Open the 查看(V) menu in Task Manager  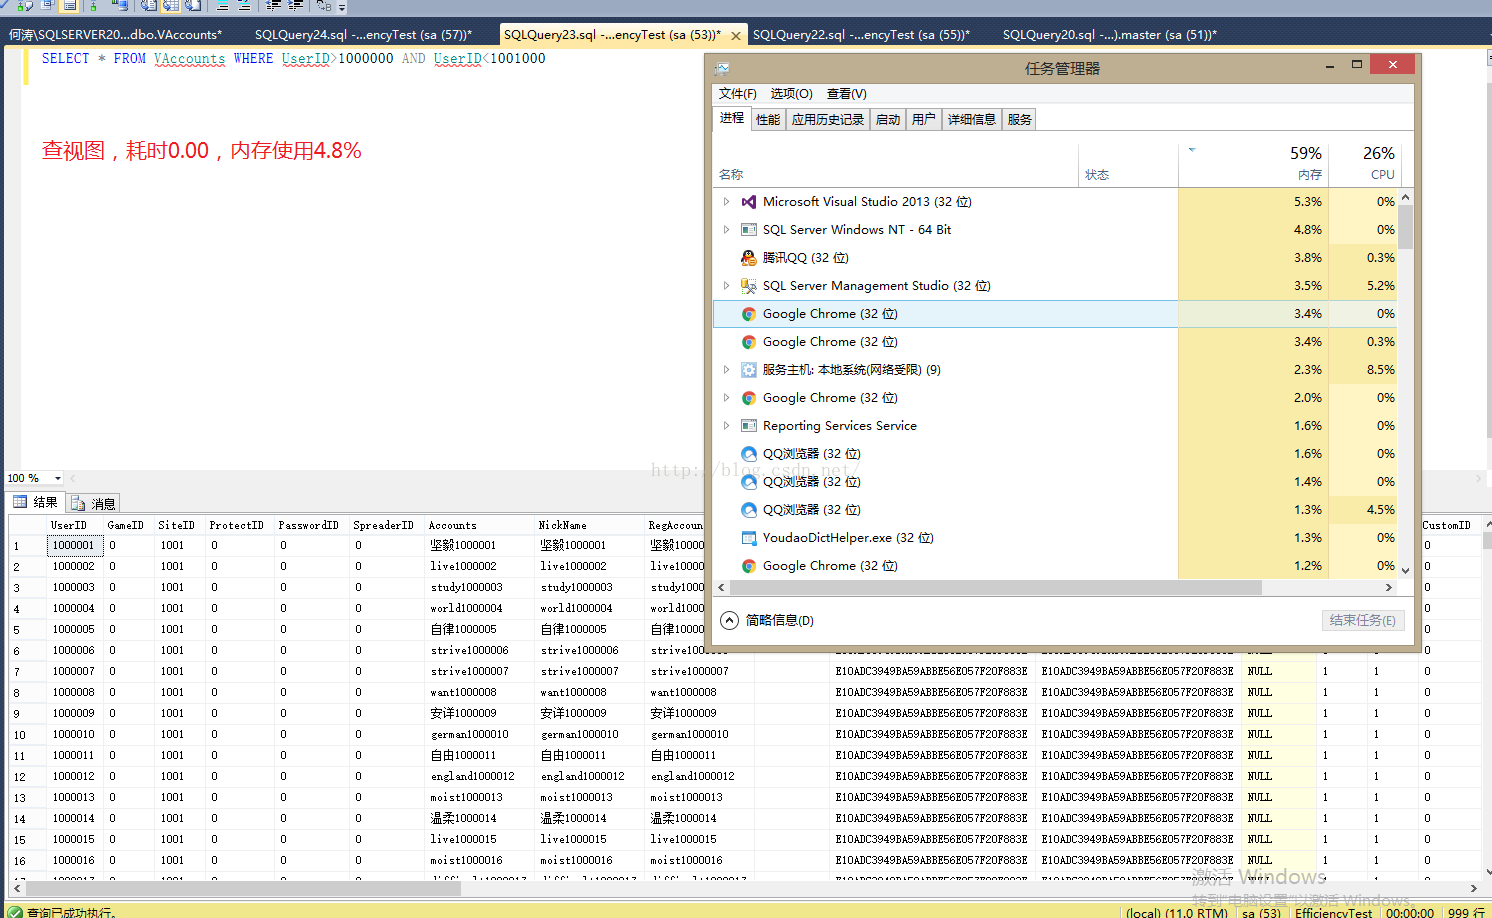pos(846,94)
